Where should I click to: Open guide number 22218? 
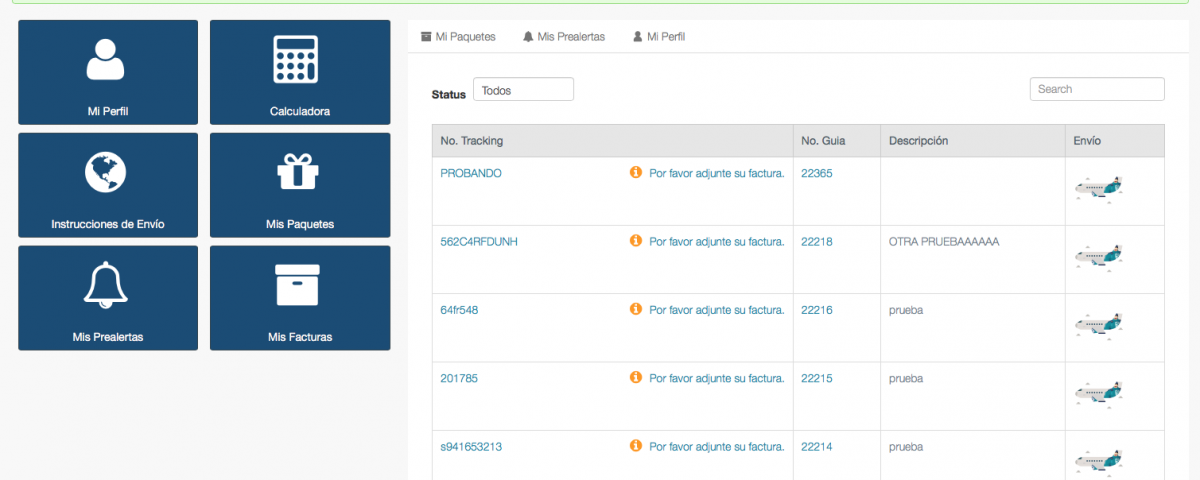[x=817, y=242]
